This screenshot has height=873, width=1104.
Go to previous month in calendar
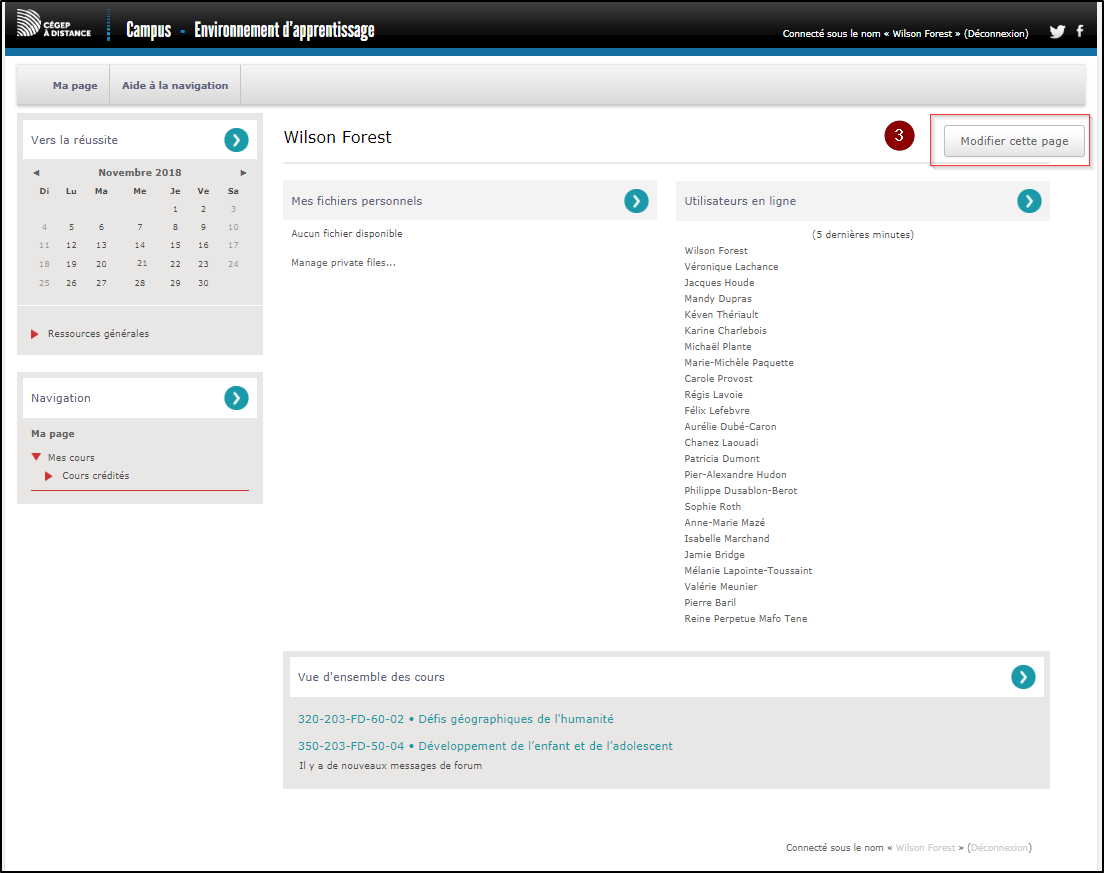(37, 173)
